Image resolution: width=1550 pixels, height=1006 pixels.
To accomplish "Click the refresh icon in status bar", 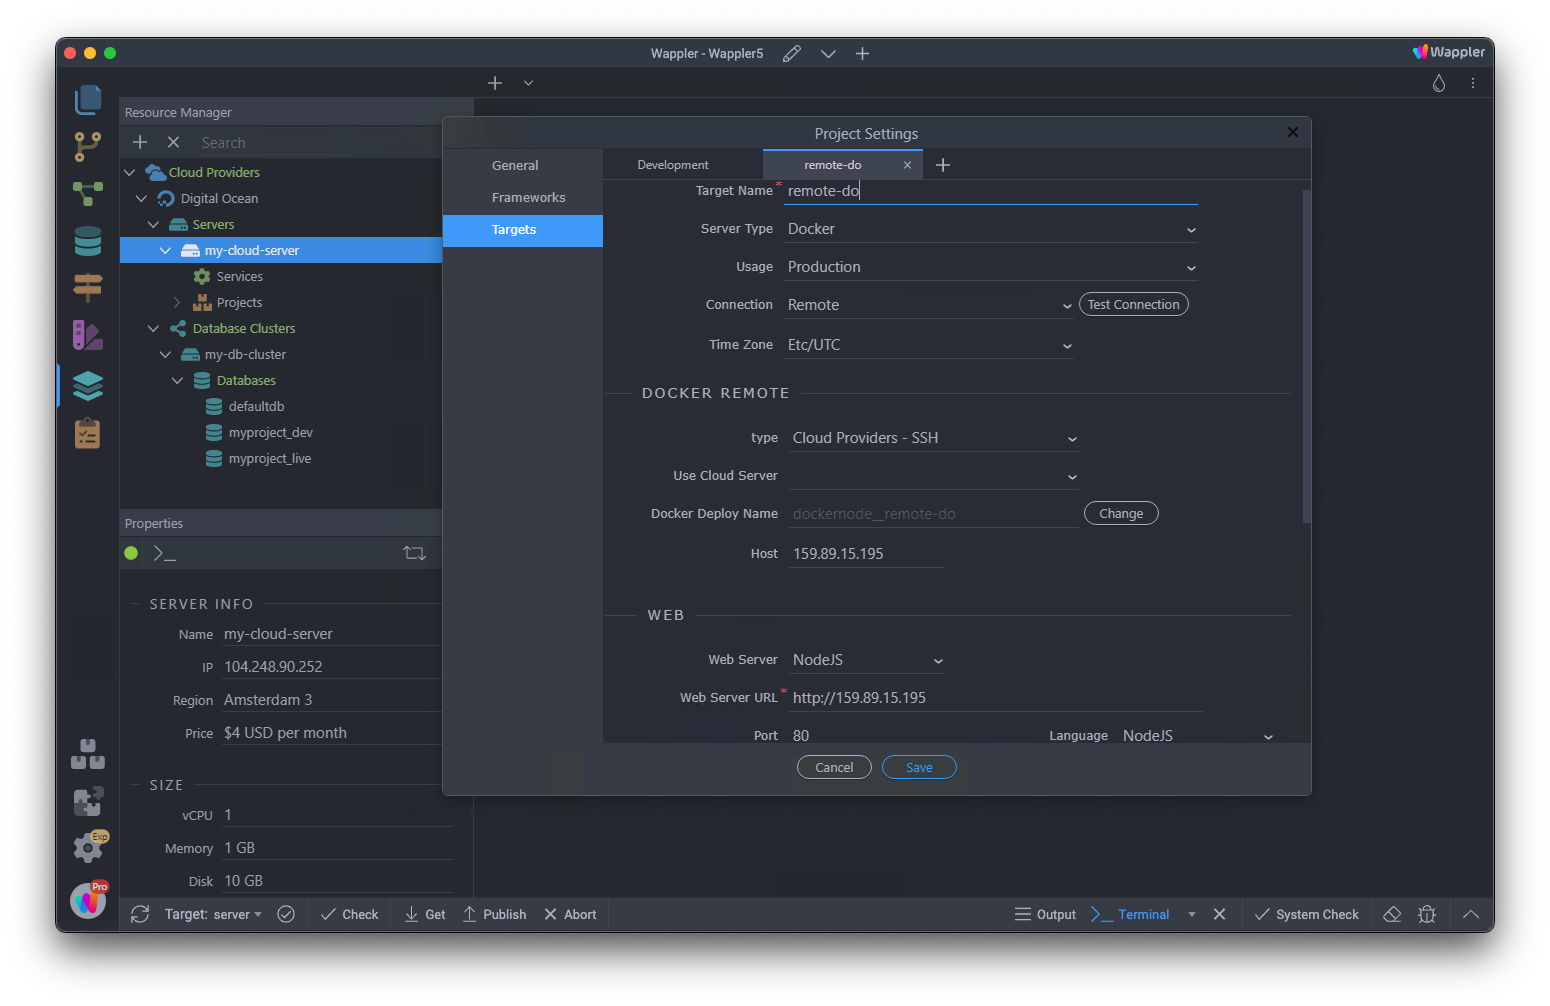I will (x=140, y=914).
